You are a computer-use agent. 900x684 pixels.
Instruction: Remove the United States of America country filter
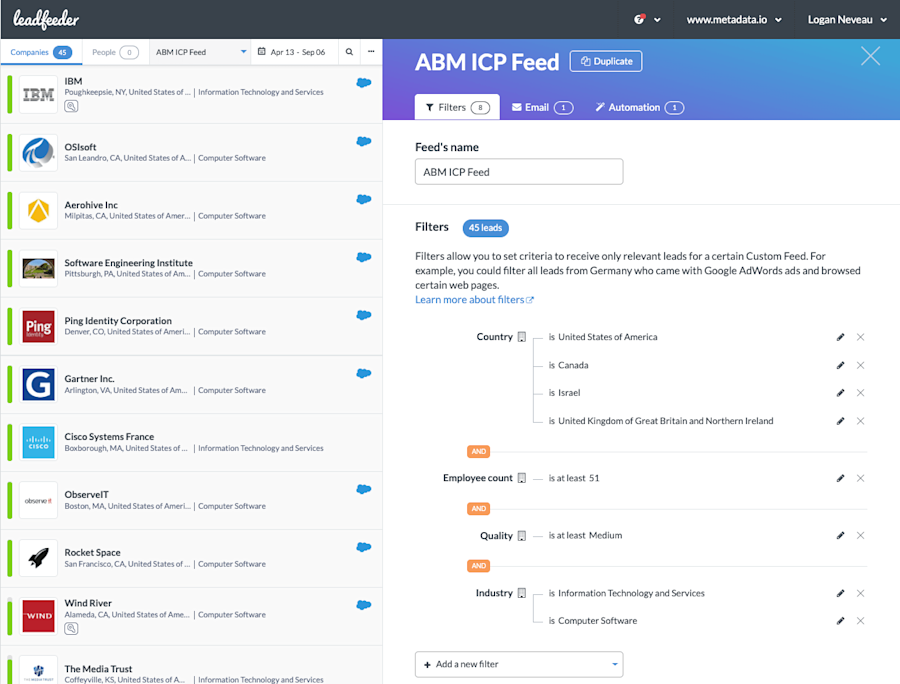click(860, 337)
